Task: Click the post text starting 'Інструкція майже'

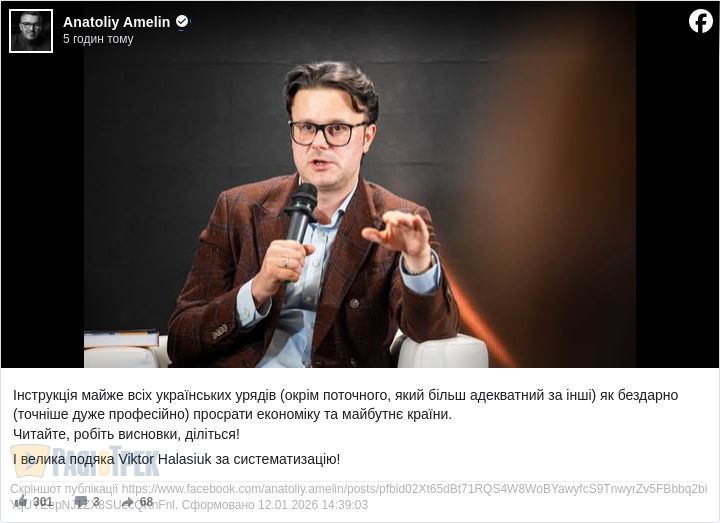Action: point(345,405)
